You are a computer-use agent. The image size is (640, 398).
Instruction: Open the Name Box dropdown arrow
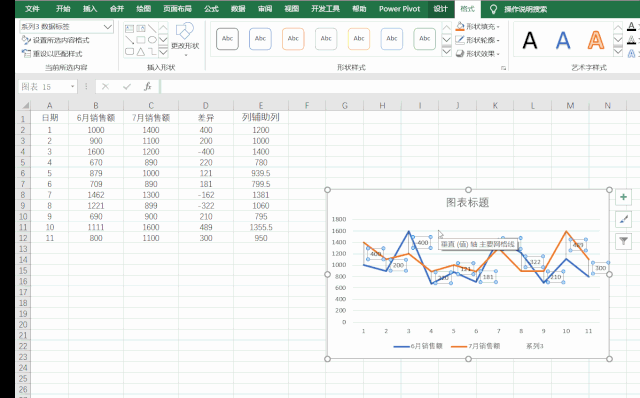click(x=73, y=87)
